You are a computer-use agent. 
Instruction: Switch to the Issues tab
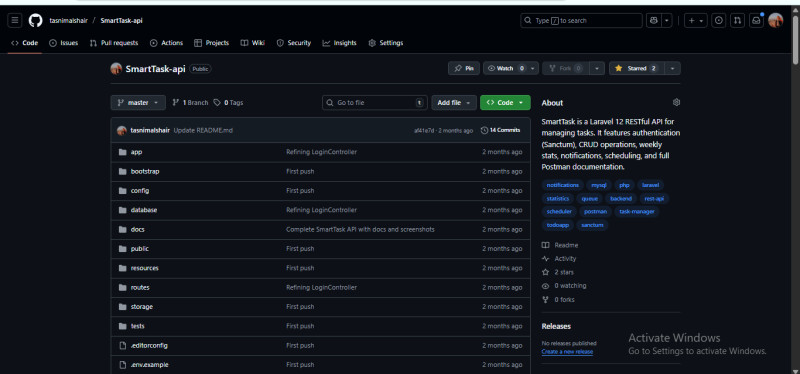[64, 43]
